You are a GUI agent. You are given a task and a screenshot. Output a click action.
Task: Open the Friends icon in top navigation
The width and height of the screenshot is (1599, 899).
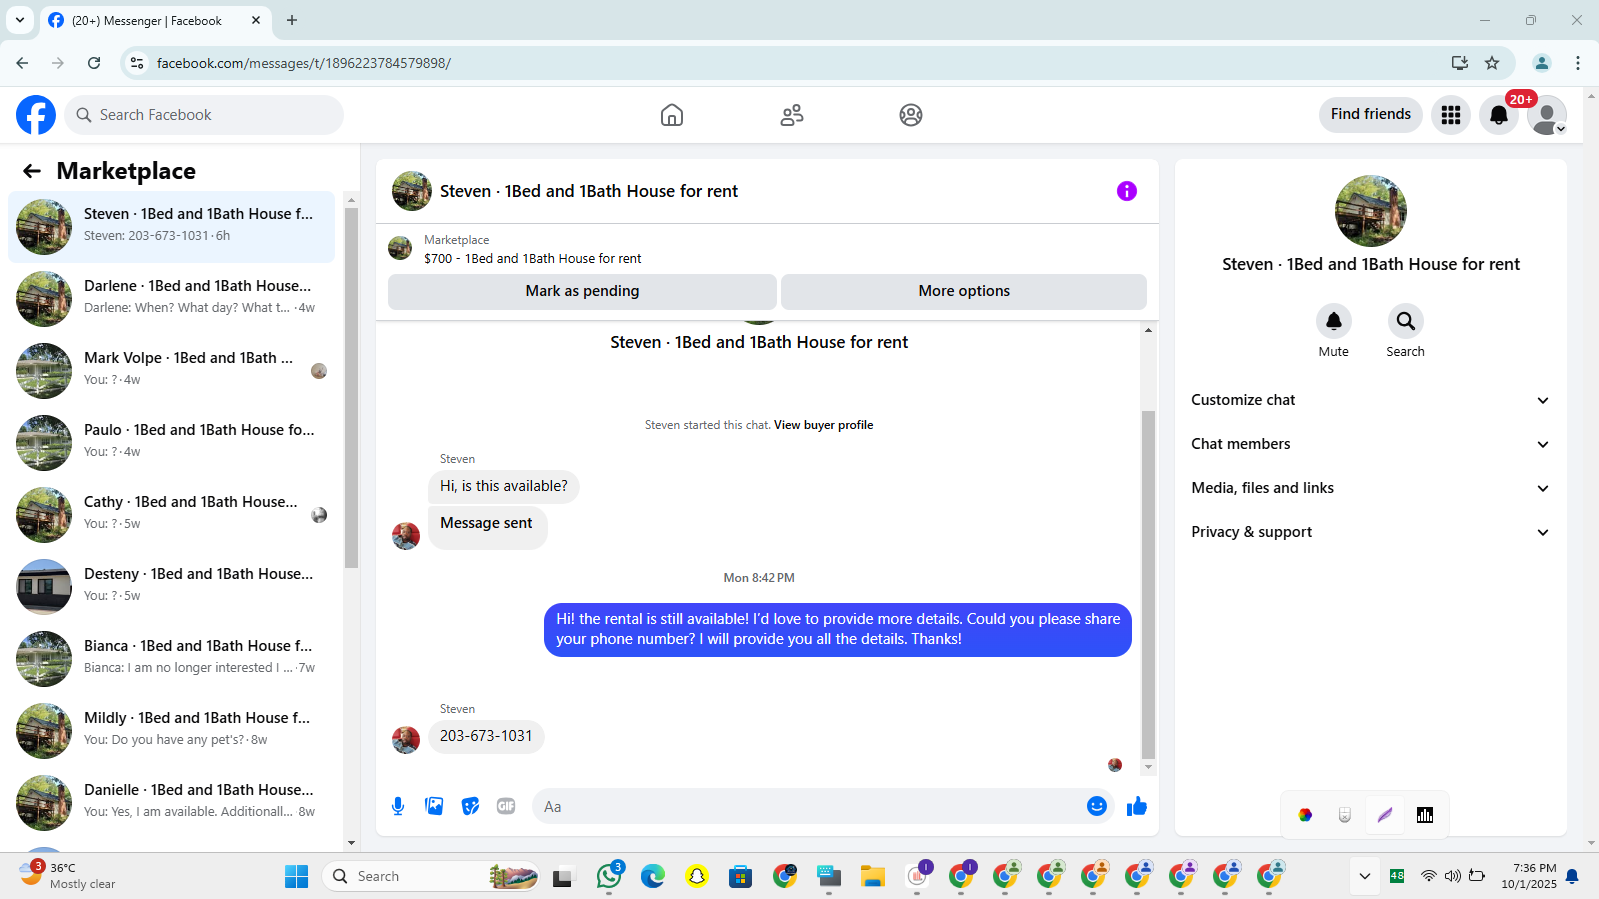[792, 115]
